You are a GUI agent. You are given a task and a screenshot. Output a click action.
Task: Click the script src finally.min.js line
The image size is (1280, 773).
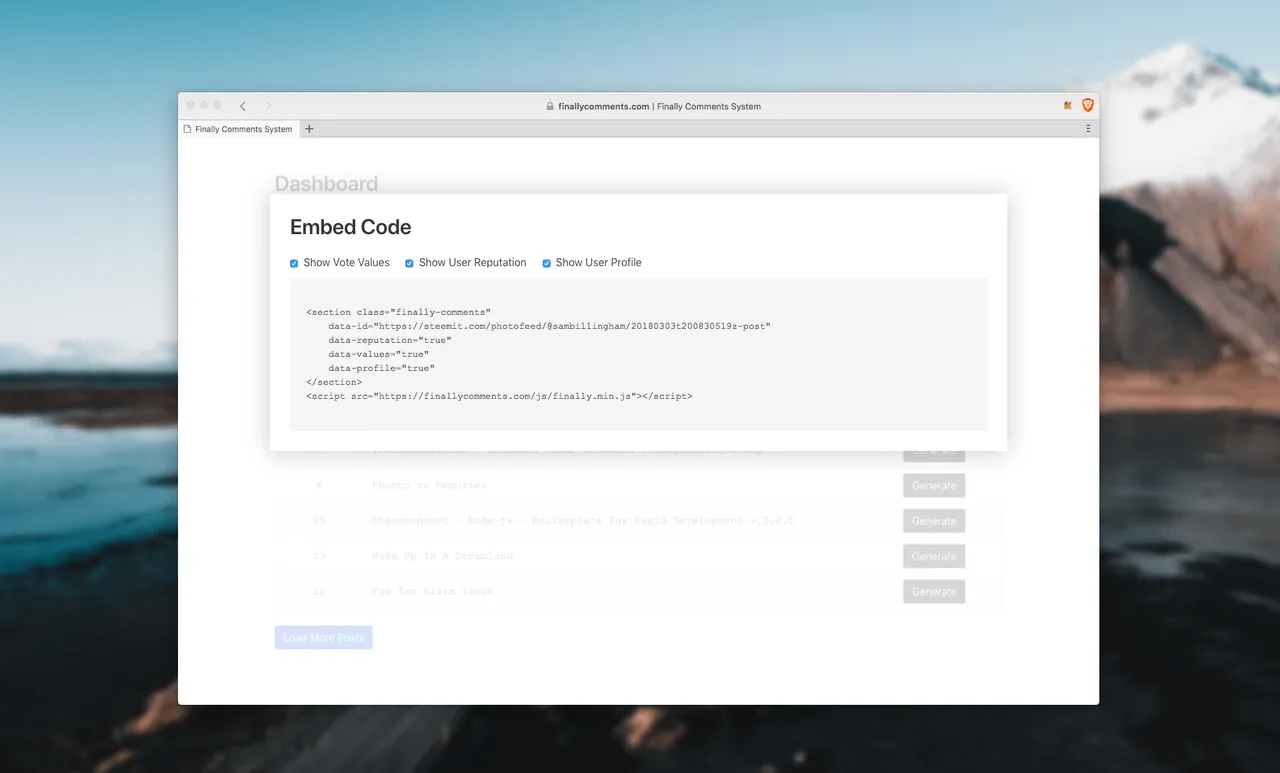pyautogui.click(x=499, y=396)
